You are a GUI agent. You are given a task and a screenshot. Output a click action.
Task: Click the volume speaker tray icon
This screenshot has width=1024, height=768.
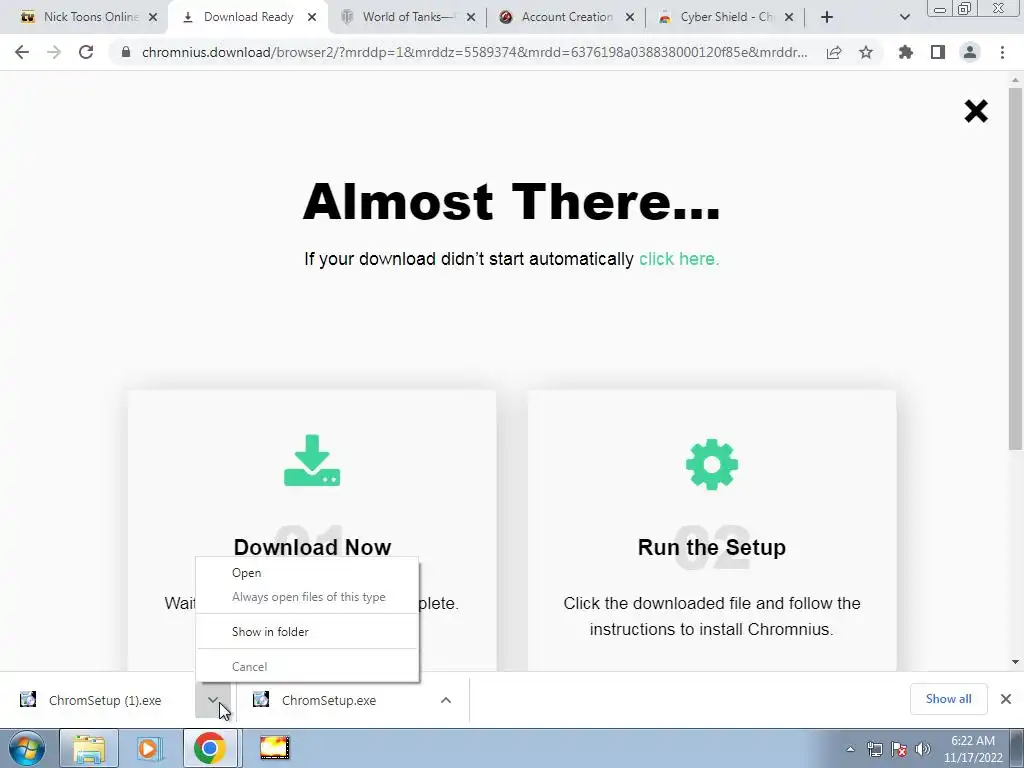click(923, 750)
